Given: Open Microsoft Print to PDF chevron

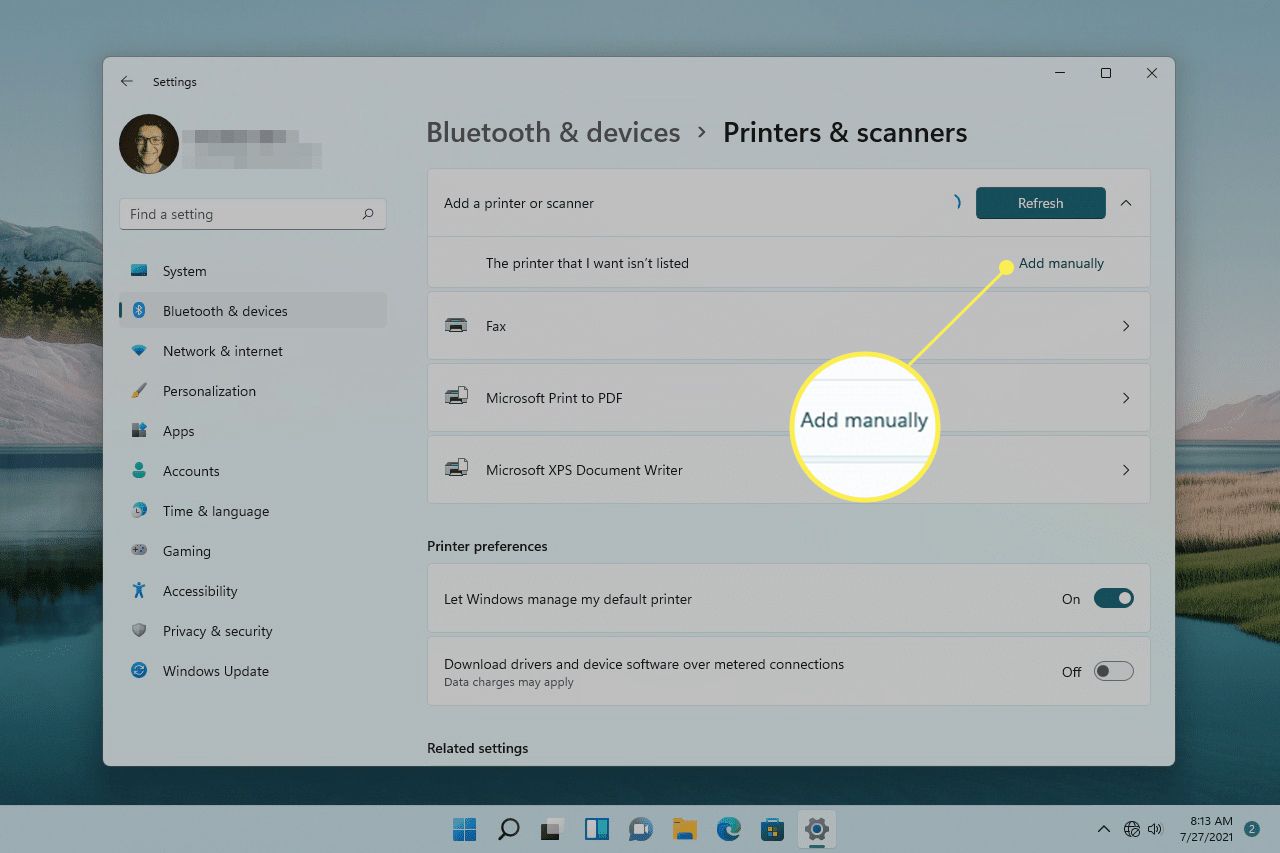Looking at the screenshot, I should click(1126, 398).
